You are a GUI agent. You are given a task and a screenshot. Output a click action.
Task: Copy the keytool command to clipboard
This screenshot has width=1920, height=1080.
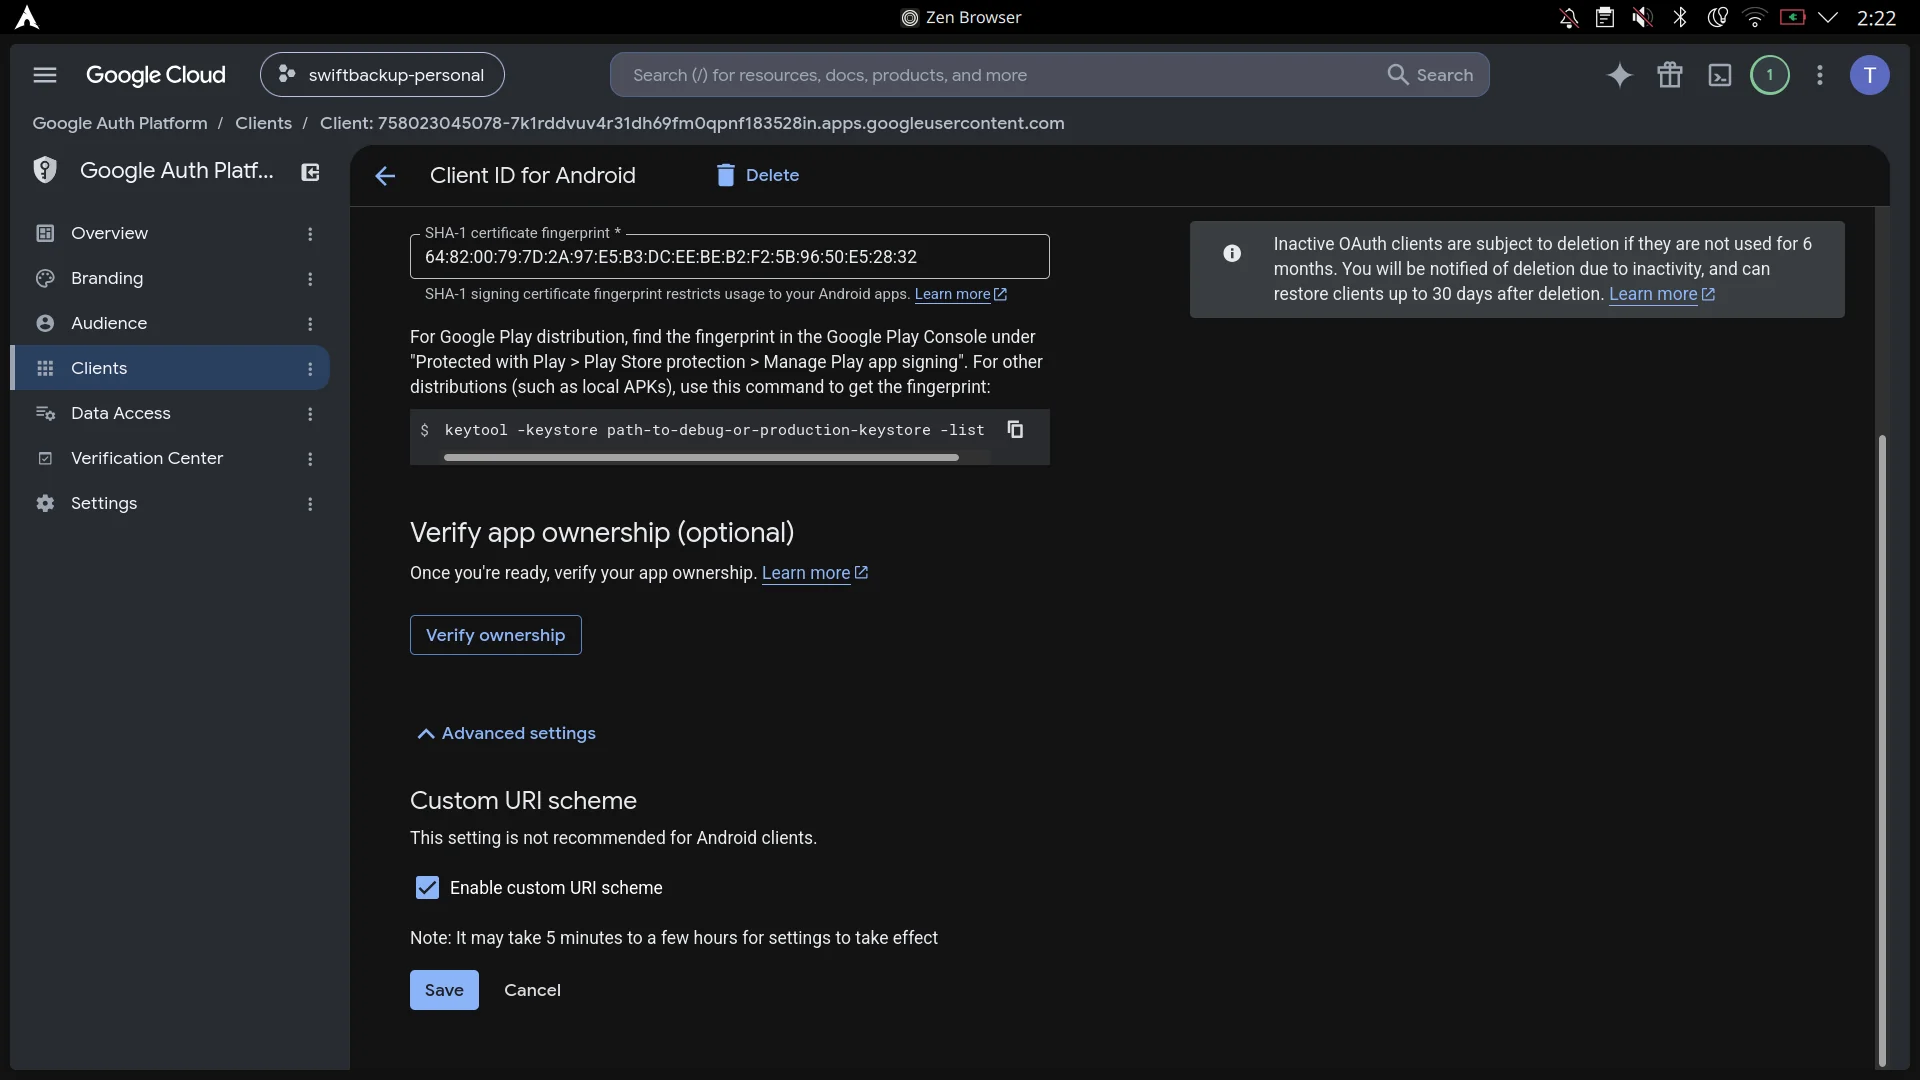tap(1015, 429)
